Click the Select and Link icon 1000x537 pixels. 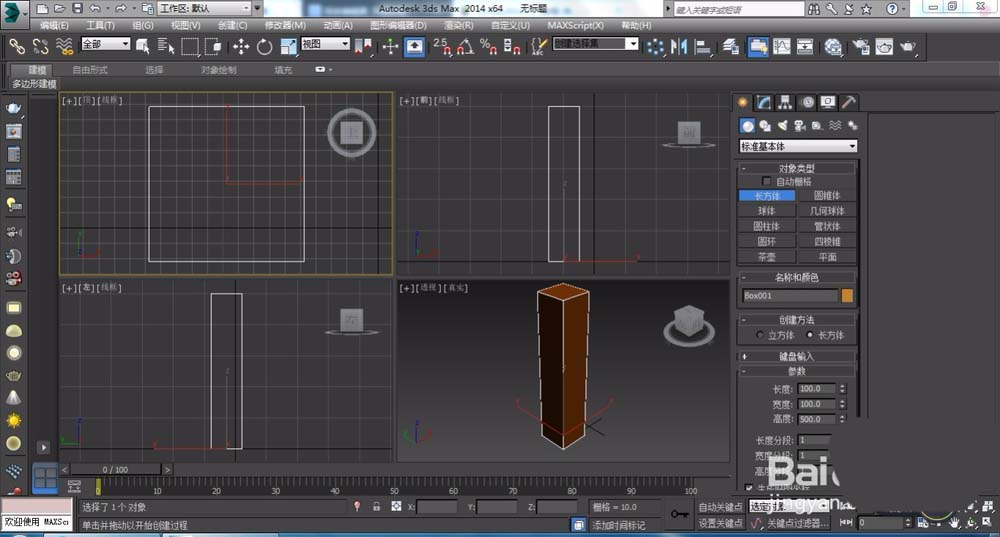[x=17, y=46]
